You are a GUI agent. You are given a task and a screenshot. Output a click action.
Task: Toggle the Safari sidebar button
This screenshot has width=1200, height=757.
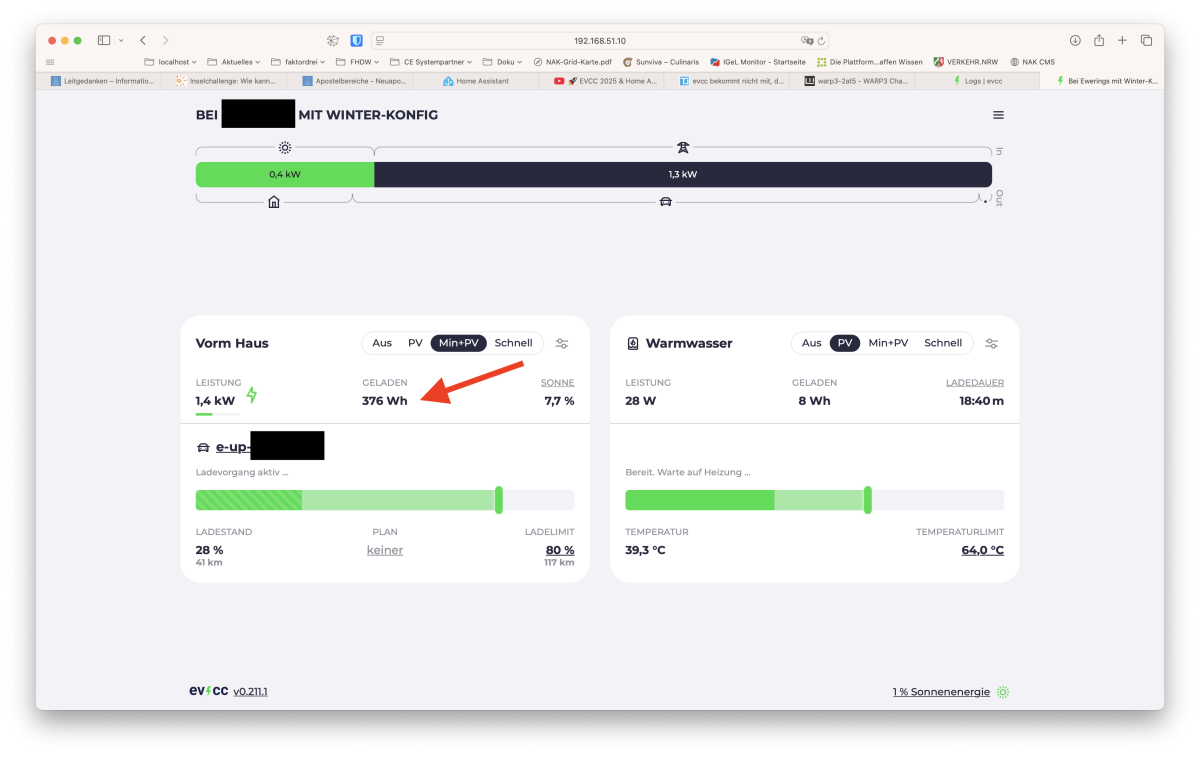[104, 41]
